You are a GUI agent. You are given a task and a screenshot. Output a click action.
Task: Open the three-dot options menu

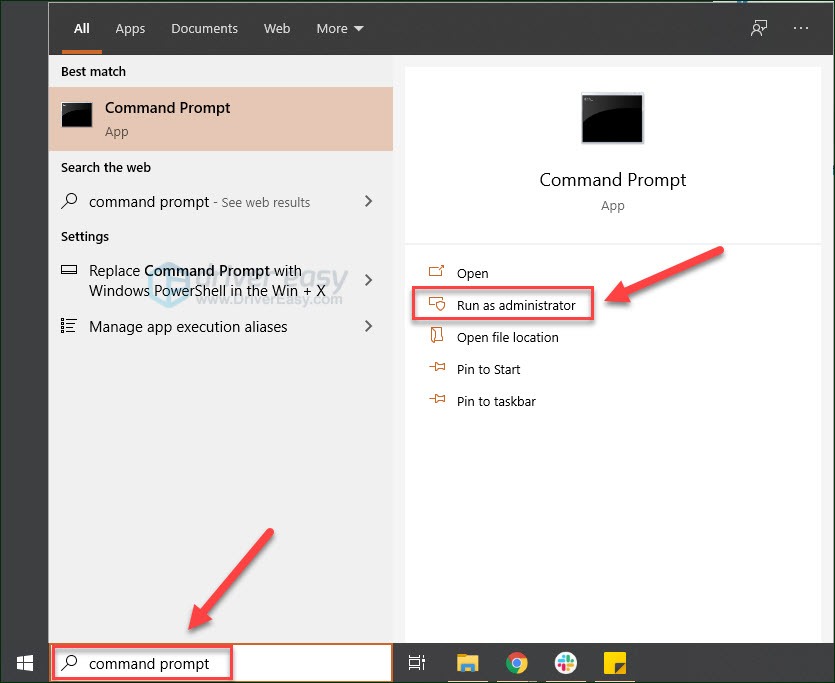pos(801,29)
